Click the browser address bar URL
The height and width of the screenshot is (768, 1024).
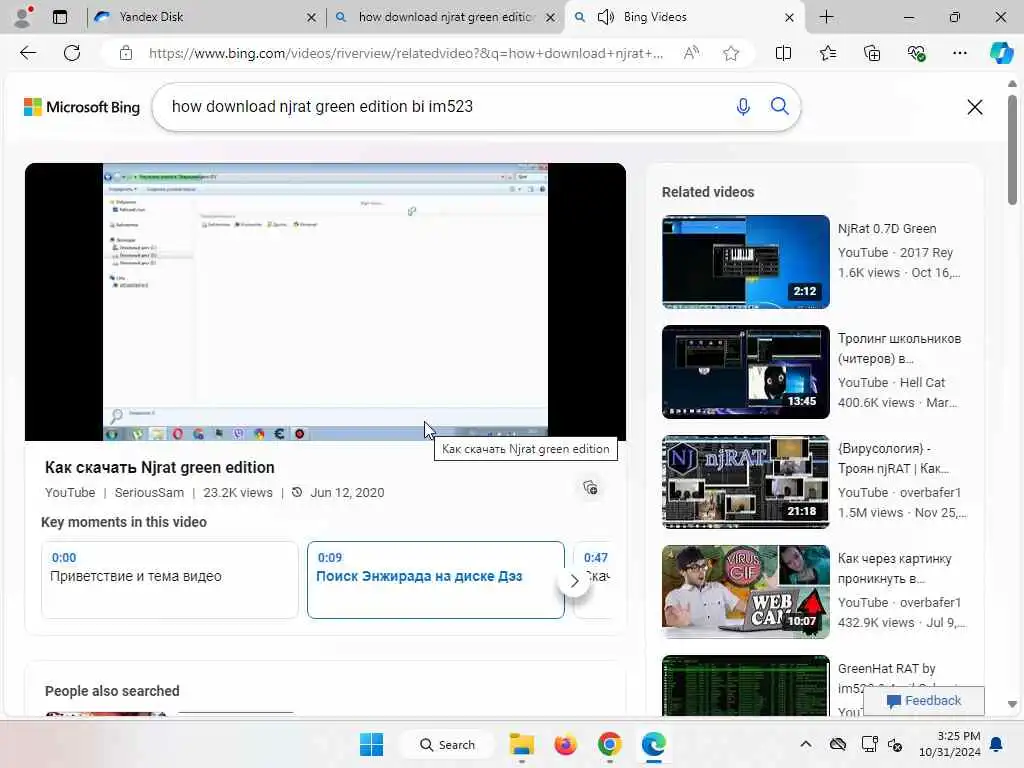tap(406, 53)
